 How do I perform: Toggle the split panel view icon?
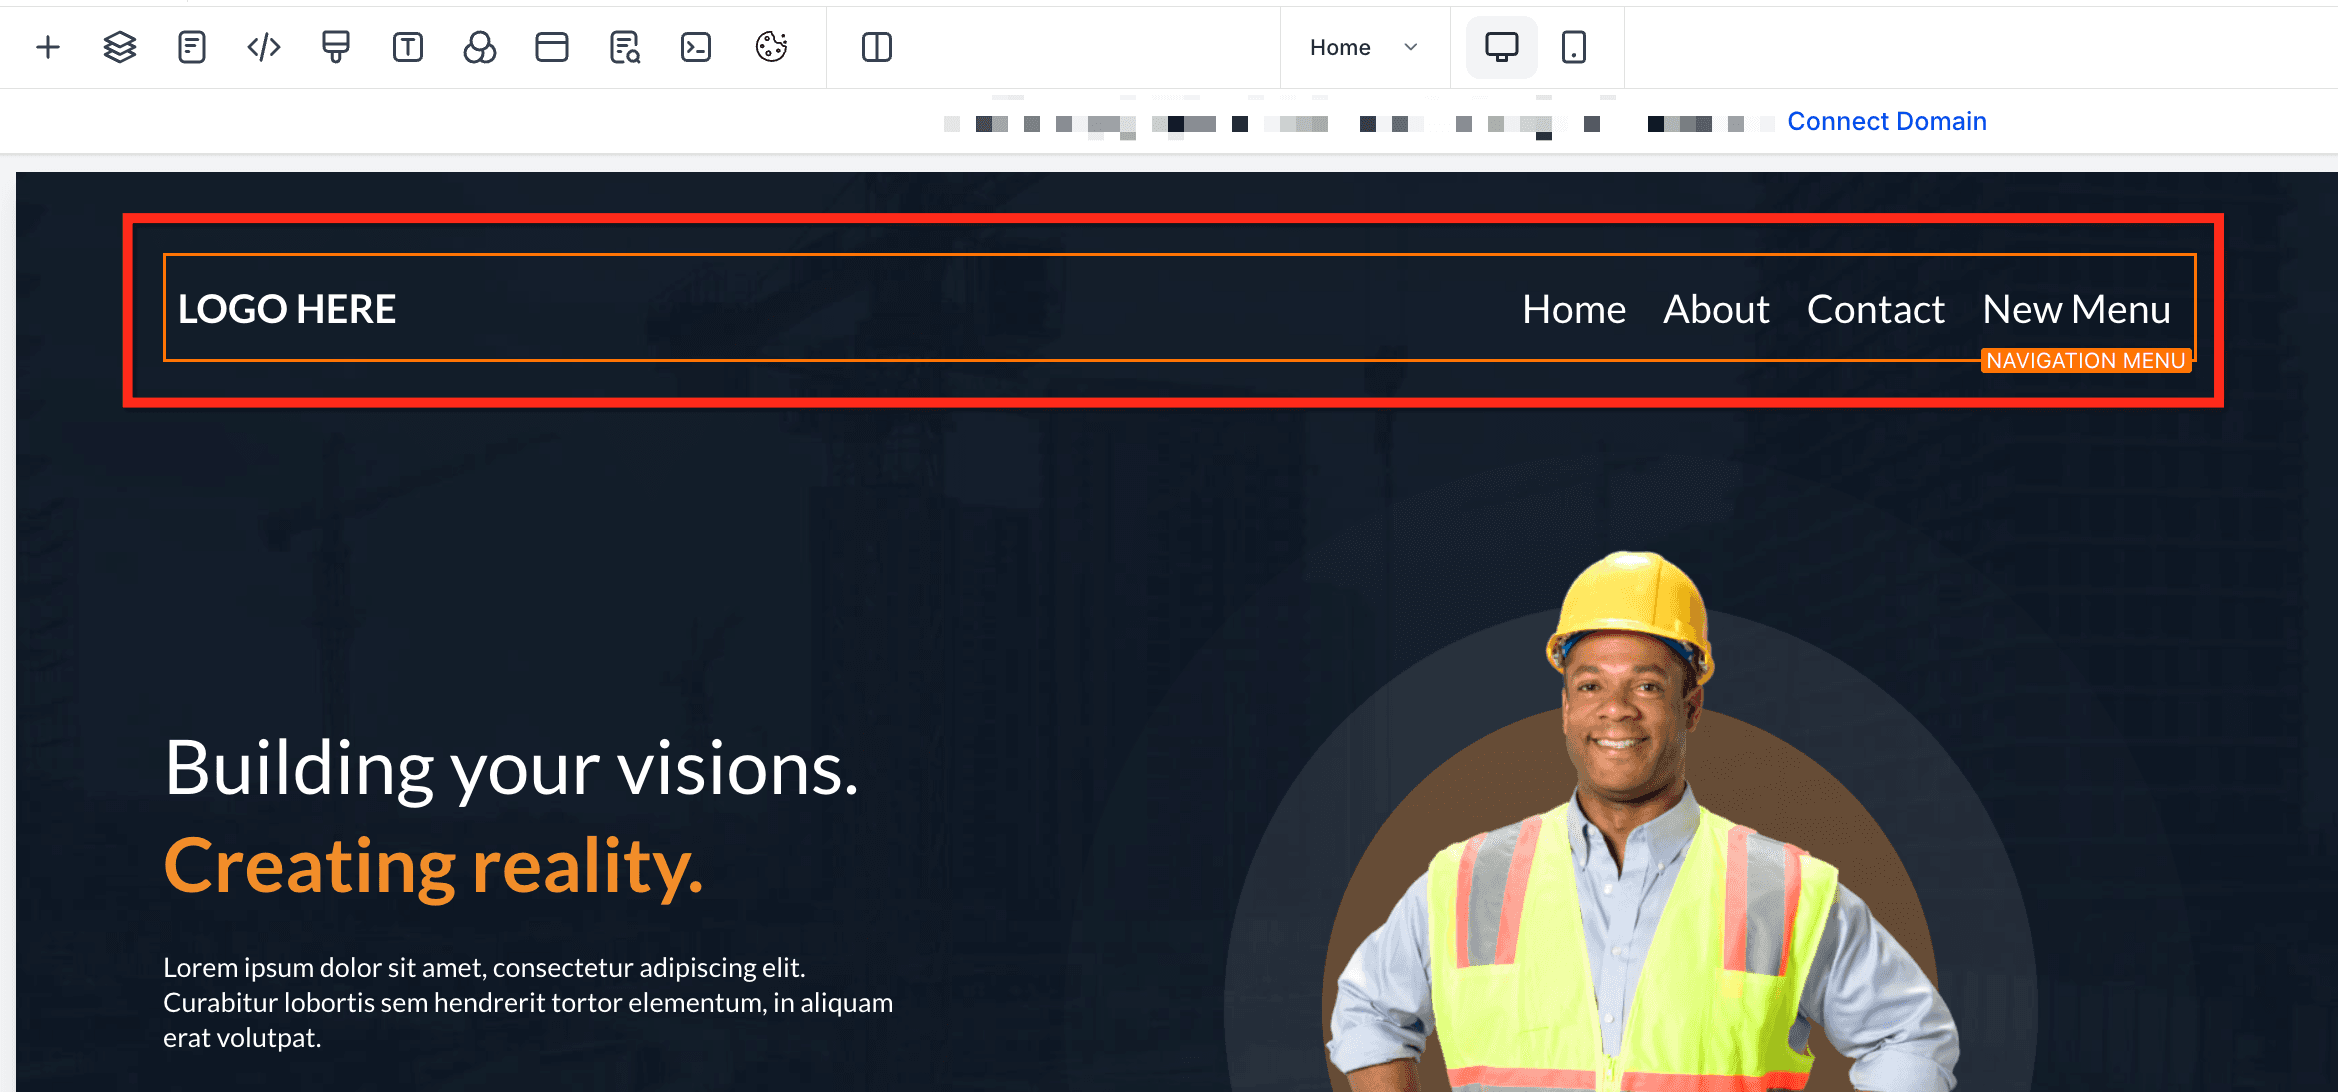pyautogui.click(x=877, y=47)
